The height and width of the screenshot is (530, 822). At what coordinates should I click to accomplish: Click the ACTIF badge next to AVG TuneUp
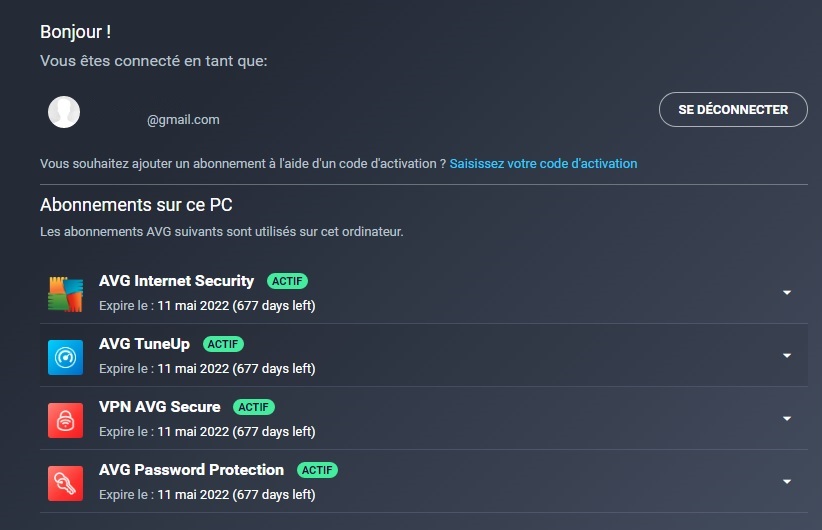point(223,344)
